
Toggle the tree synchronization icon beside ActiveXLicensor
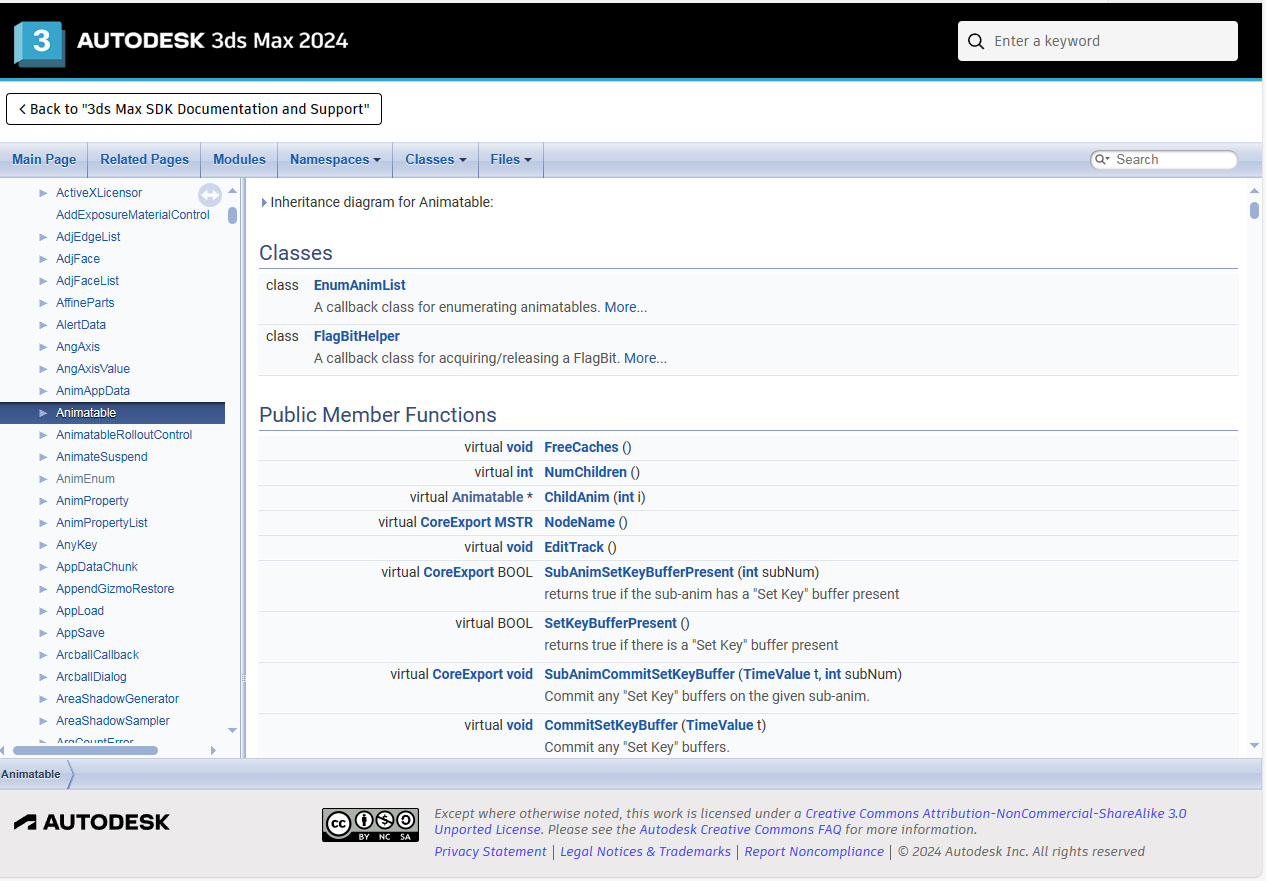point(210,195)
